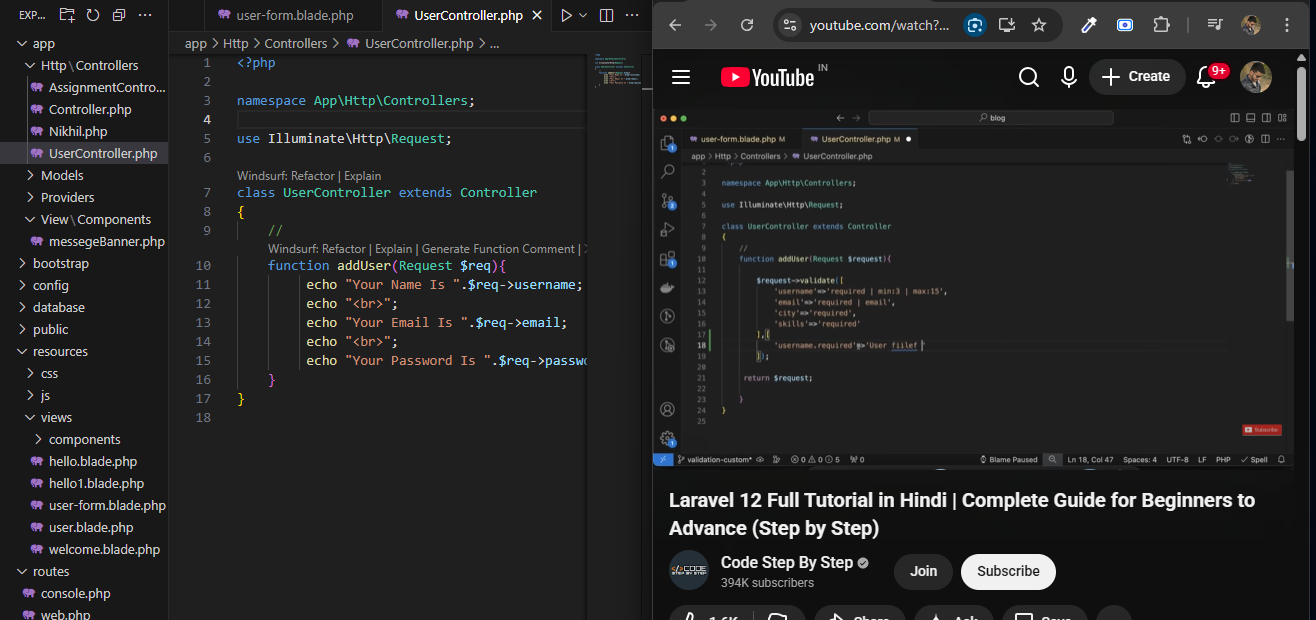Switch to user-form.blade.php tab
This screenshot has height=620, width=1316.
[294, 15]
